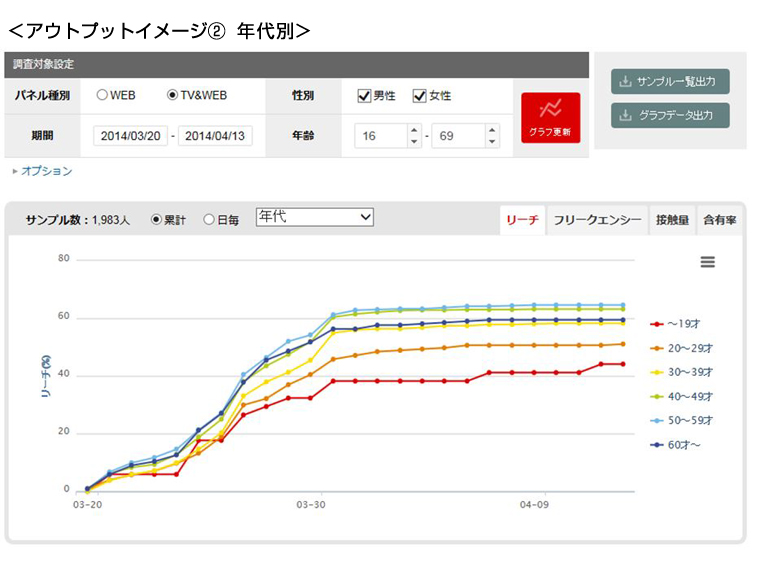
Task: Click the red graph update icon button
Action: 549,117
